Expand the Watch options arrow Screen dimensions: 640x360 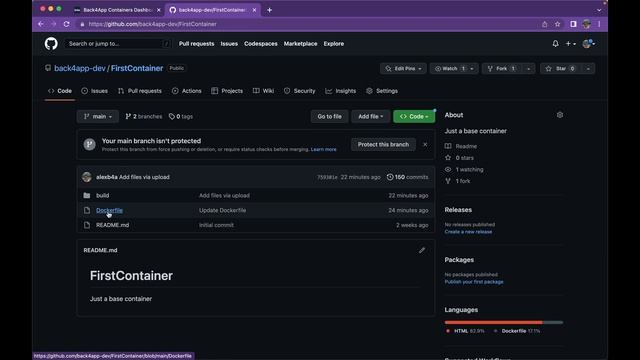(x=472, y=69)
